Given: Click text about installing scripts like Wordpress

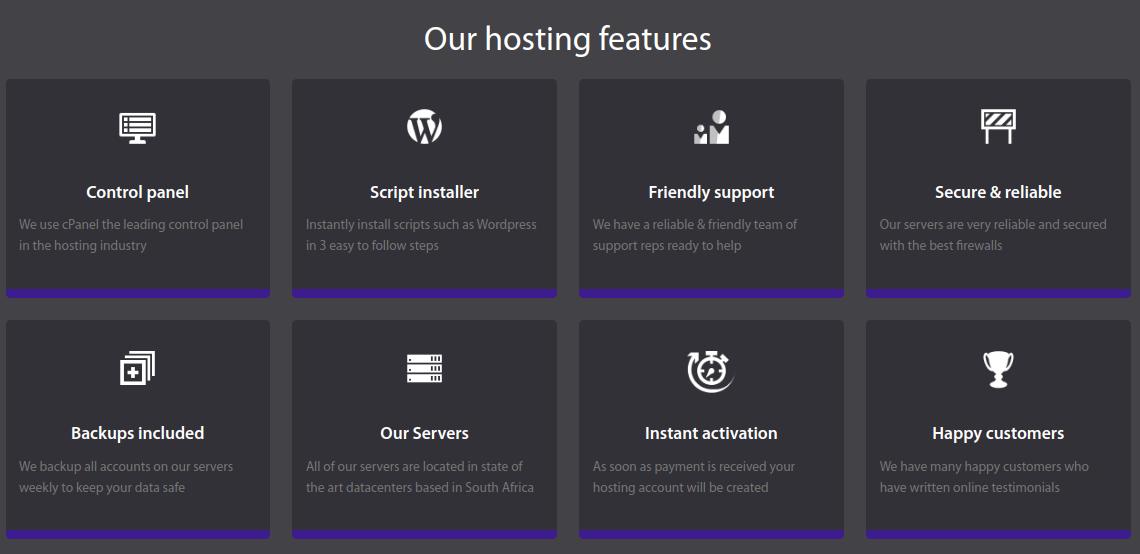Looking at the screenshot, I should pos(421,235).
